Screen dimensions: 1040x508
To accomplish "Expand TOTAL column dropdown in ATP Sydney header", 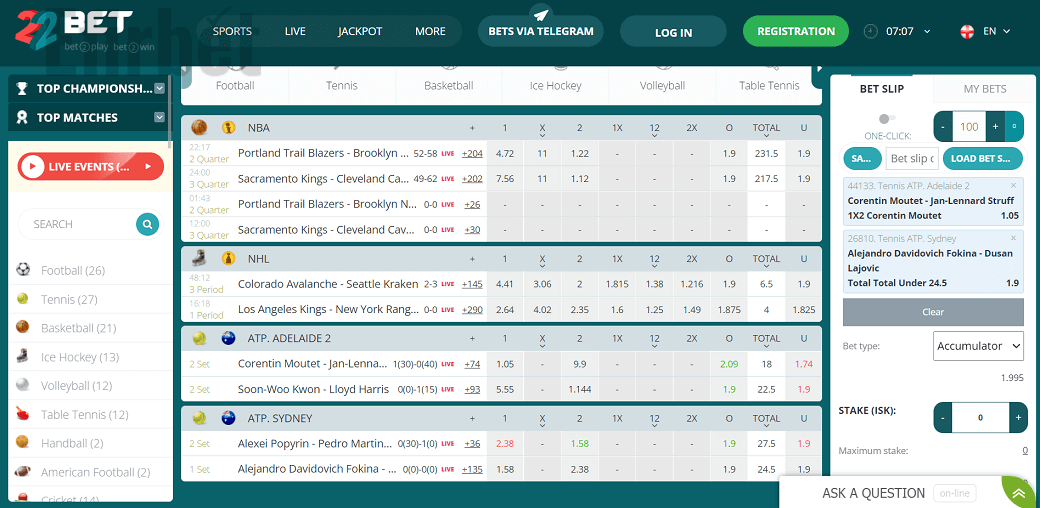I will point(766,426).
